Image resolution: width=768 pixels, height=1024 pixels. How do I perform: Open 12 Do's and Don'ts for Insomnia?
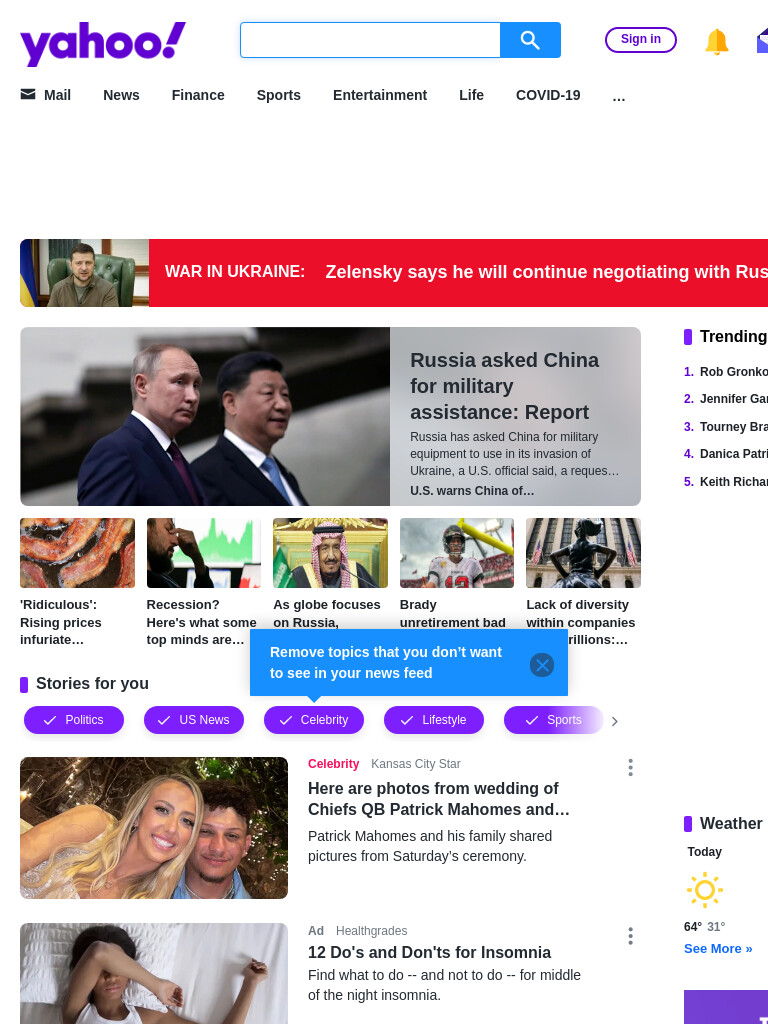[430, 952]
